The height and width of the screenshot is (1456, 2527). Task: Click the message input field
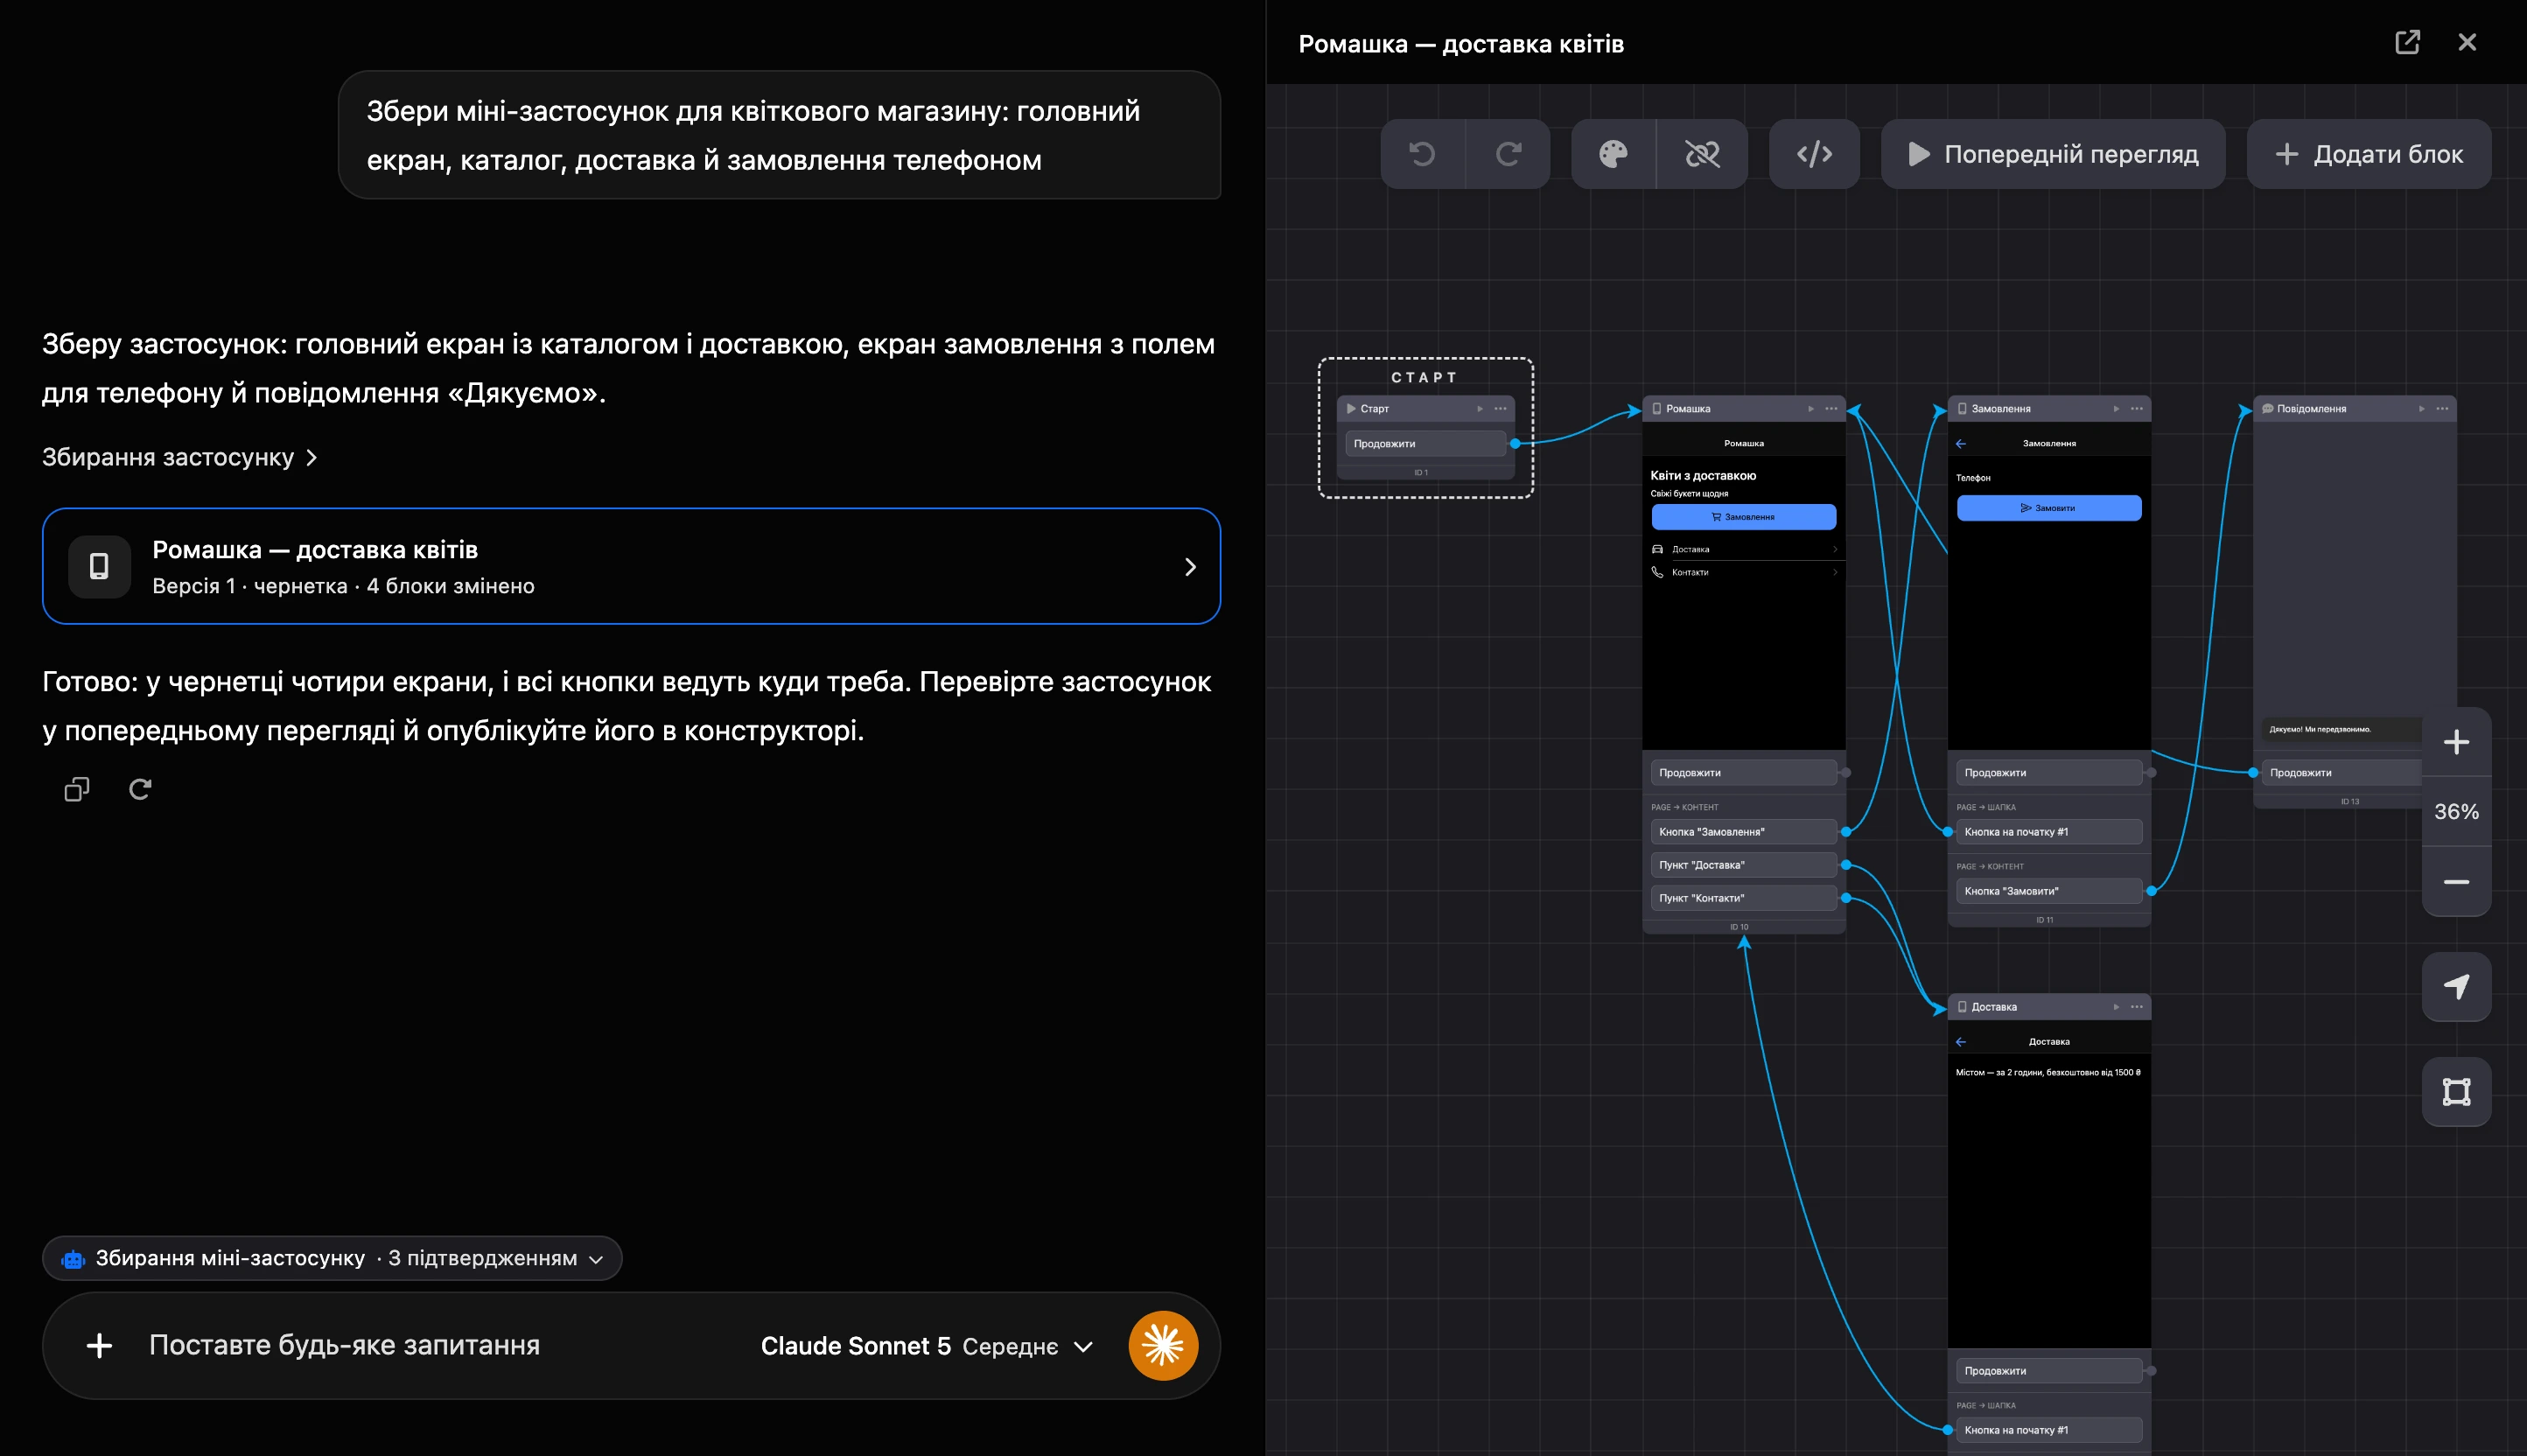coord(440,1346)
